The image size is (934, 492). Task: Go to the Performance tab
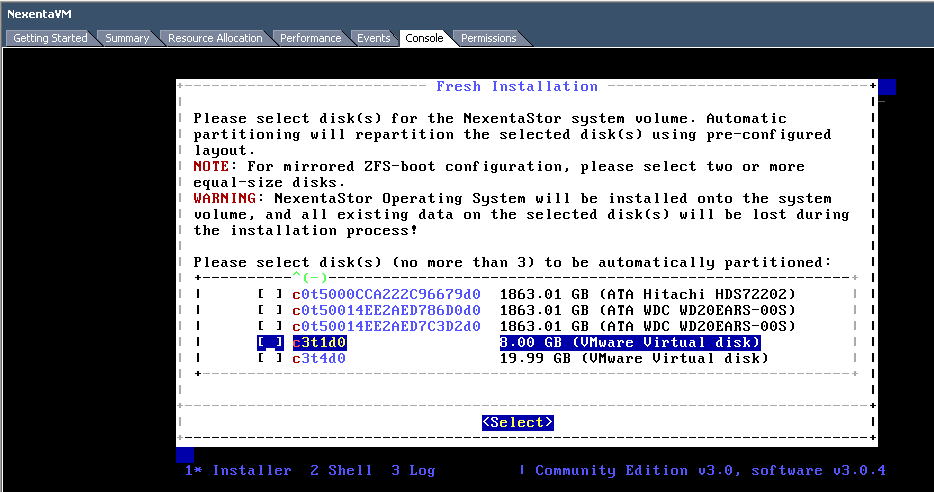click(x=310, y=38)
